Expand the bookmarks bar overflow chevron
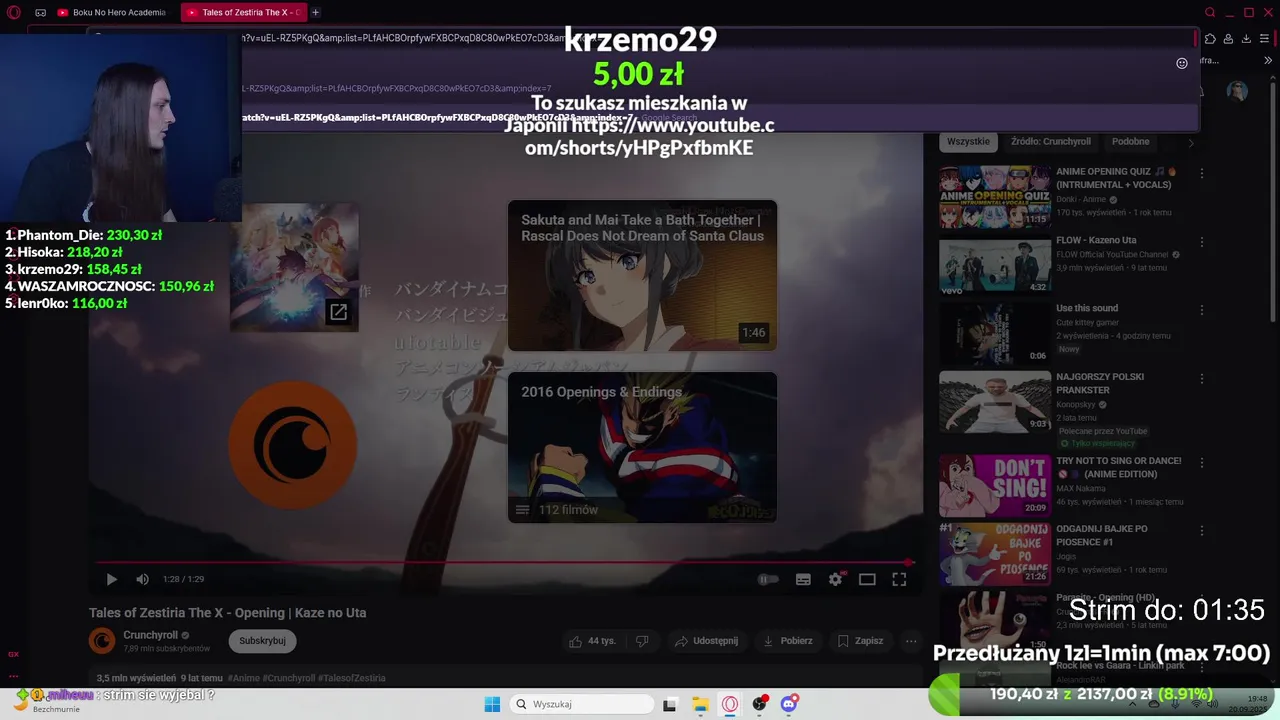Image resolution: width=1280 pixels, height=720 pixels. (1268, 61)
